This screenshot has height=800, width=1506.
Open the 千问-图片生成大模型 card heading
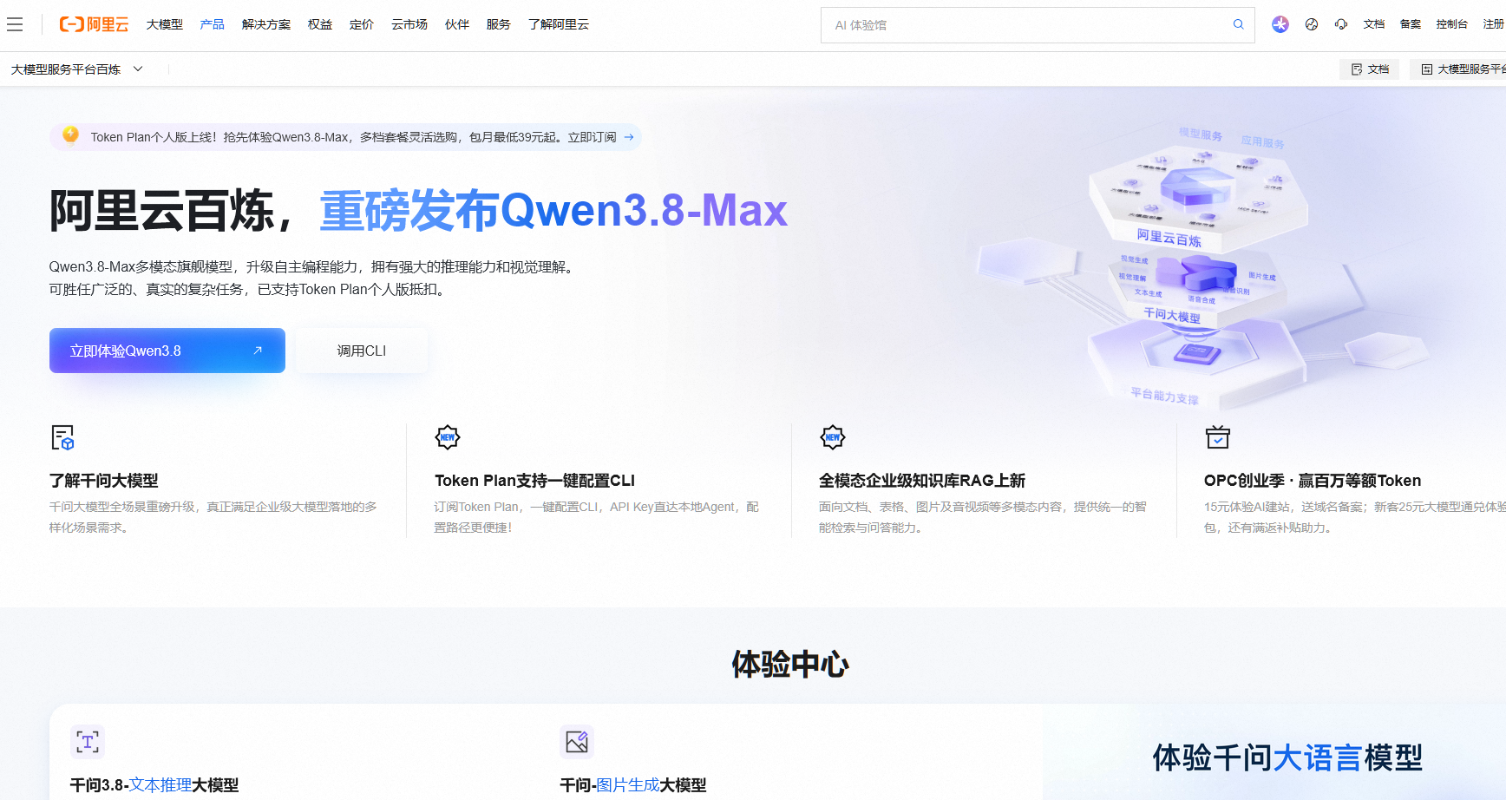click(633, 785)
